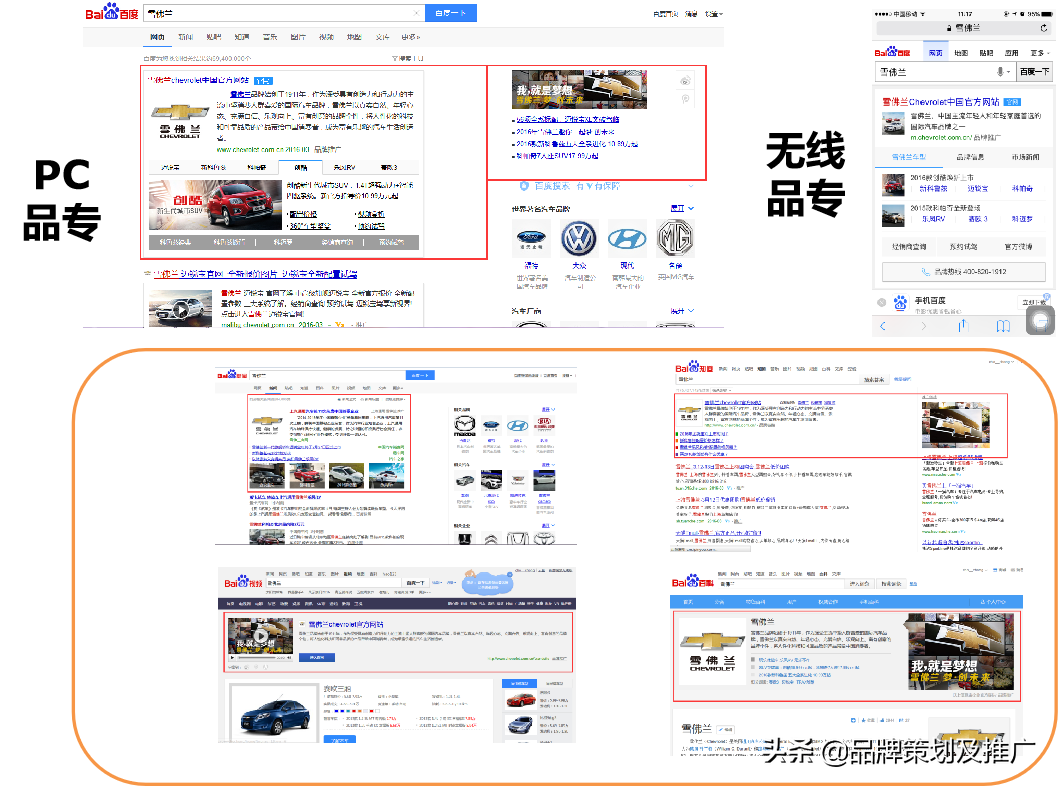Click the 手机百度 paw app icon

click(900, 303)
